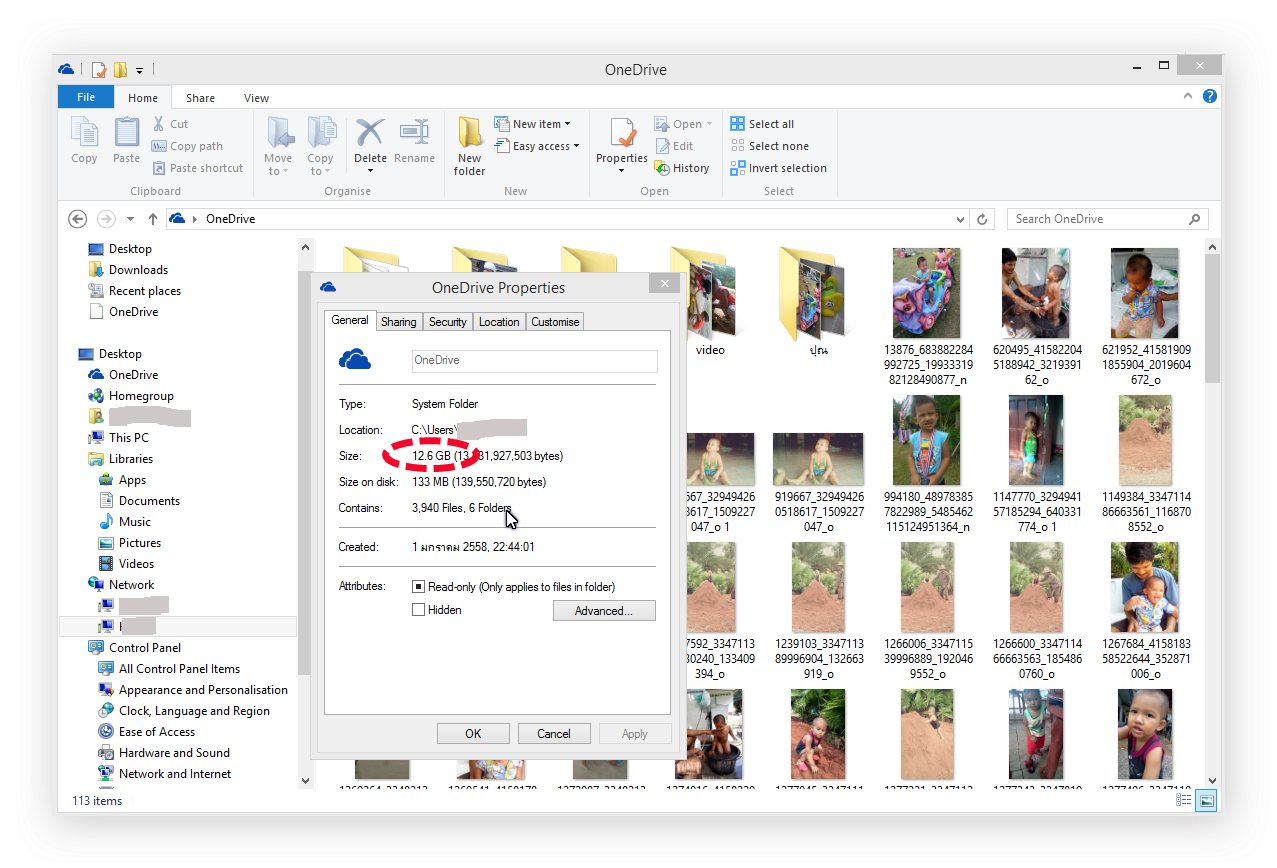This screenshot has height=868, width=1277.
Task: Click the OneDrive name field in Properties
Action: (535, 361)
